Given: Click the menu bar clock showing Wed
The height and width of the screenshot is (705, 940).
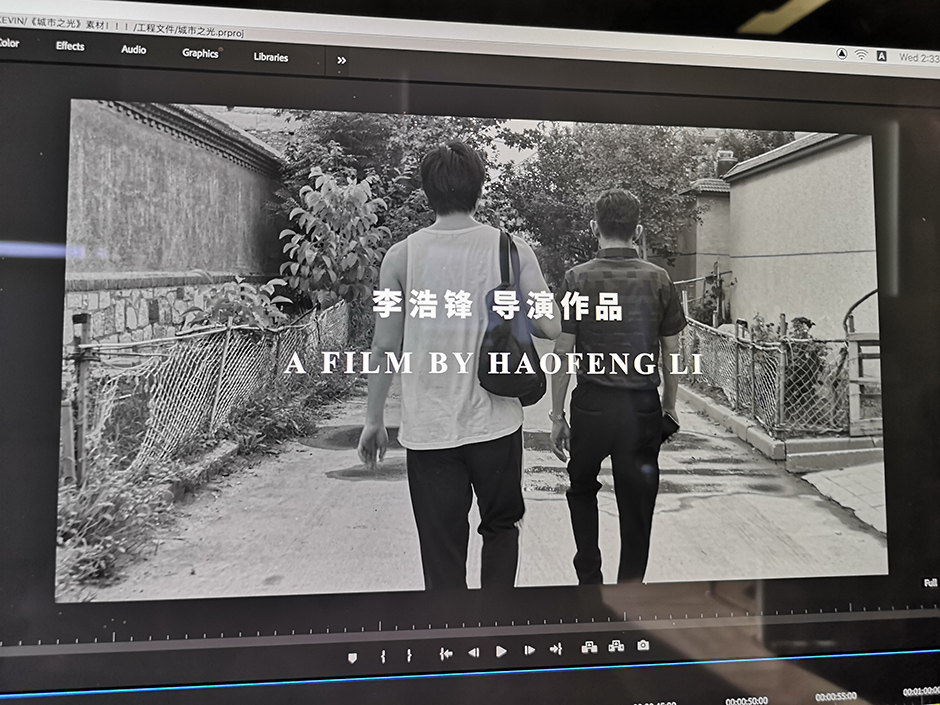Looking at the screenshot, I should (919, 58).
